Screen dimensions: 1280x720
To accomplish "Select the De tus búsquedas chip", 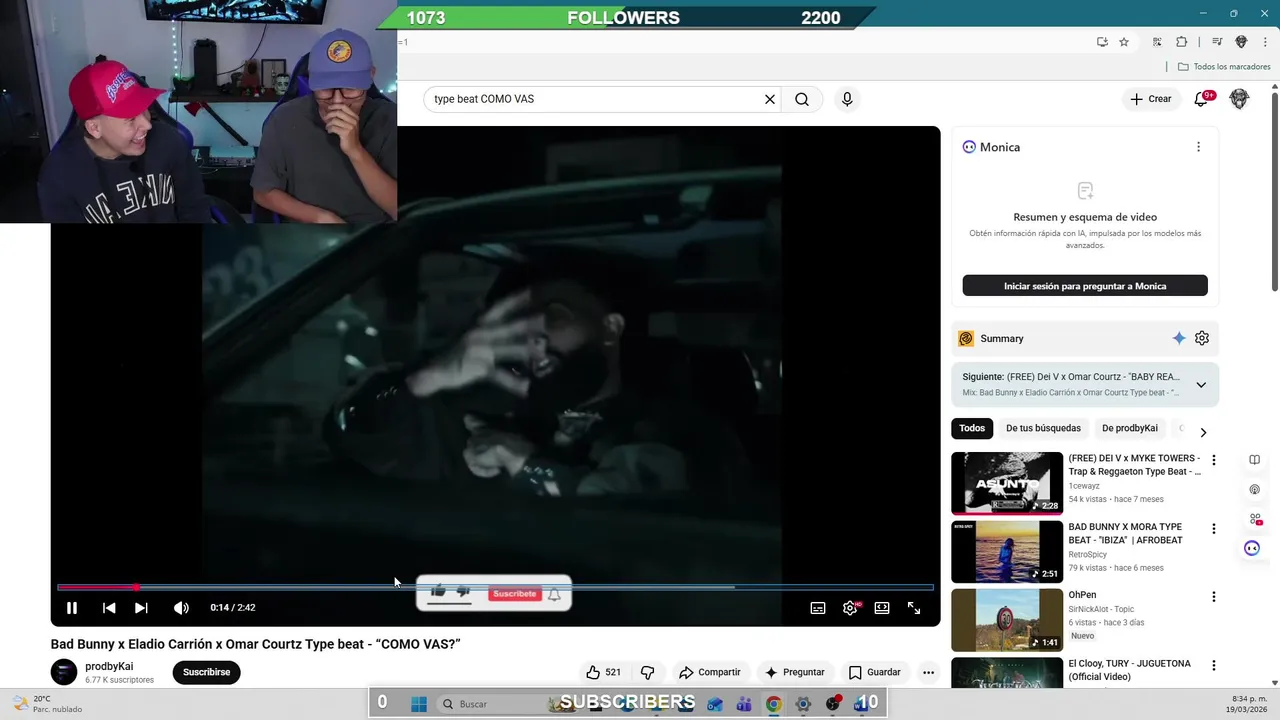I will pyautogui.click(x=1043, y=428).
